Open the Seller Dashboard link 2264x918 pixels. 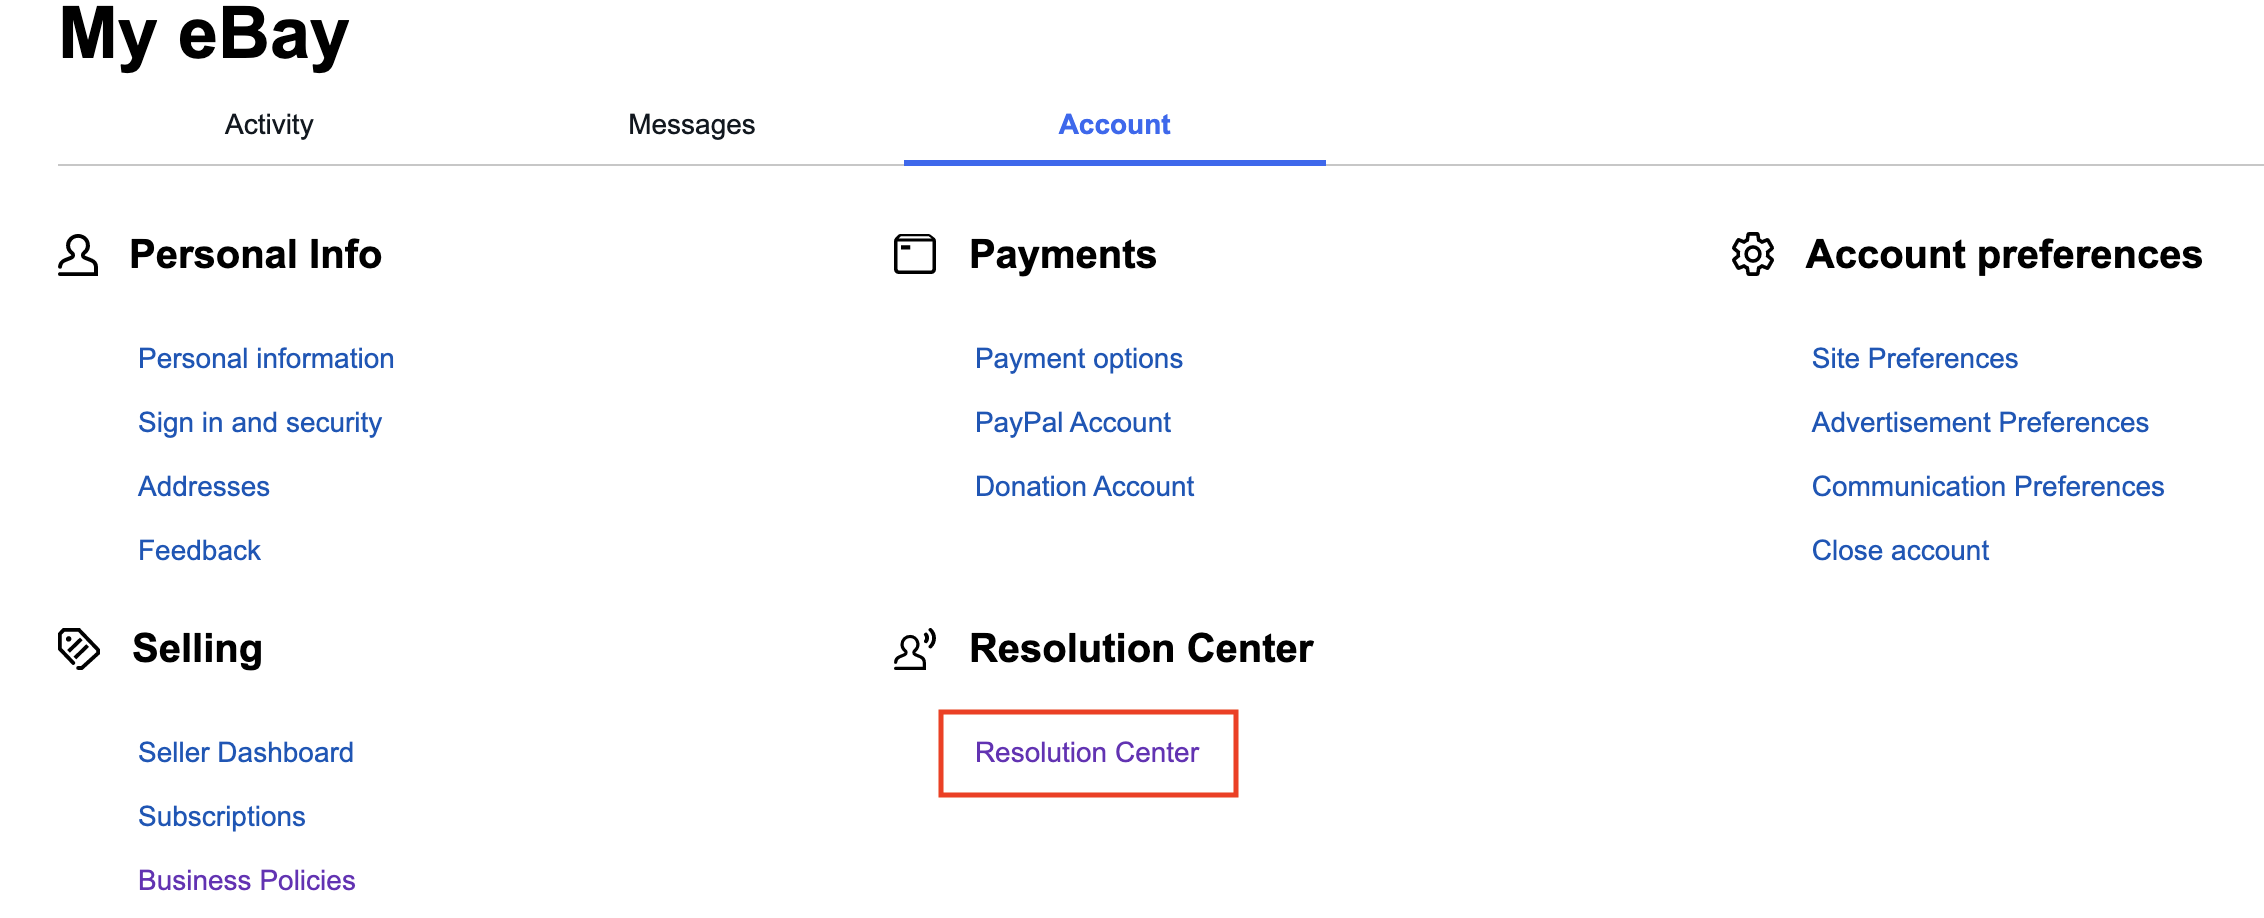point(246,752)
